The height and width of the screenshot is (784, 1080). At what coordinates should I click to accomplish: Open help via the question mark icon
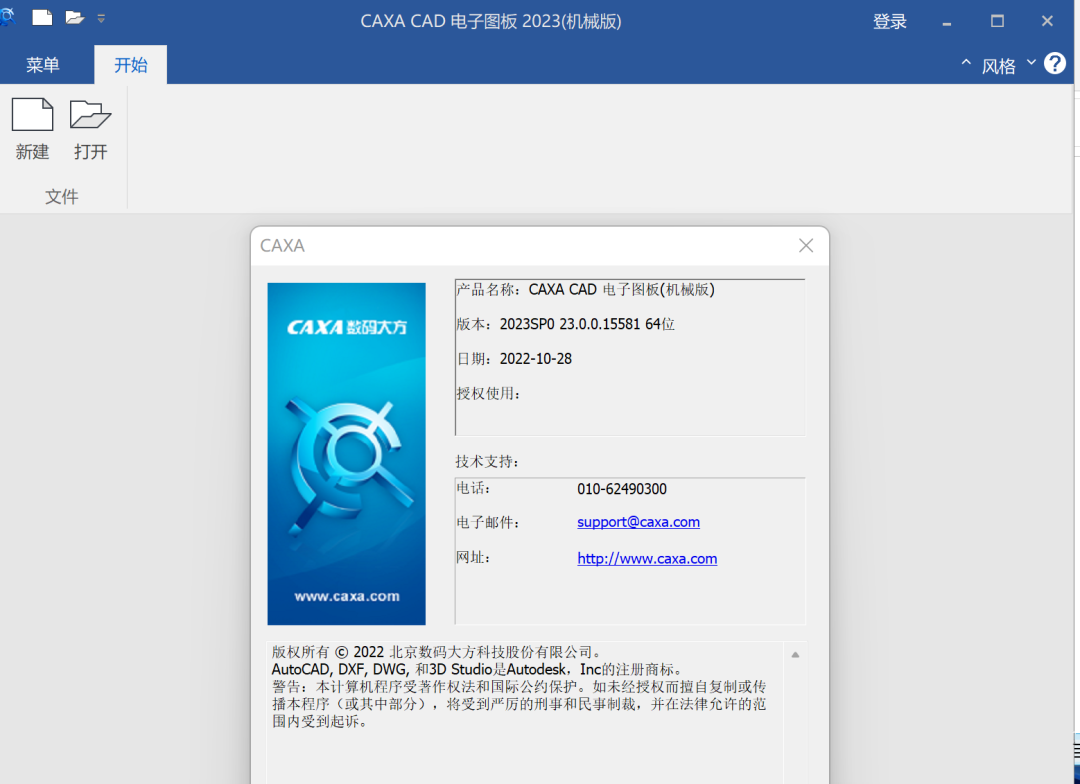[1055, 63]
